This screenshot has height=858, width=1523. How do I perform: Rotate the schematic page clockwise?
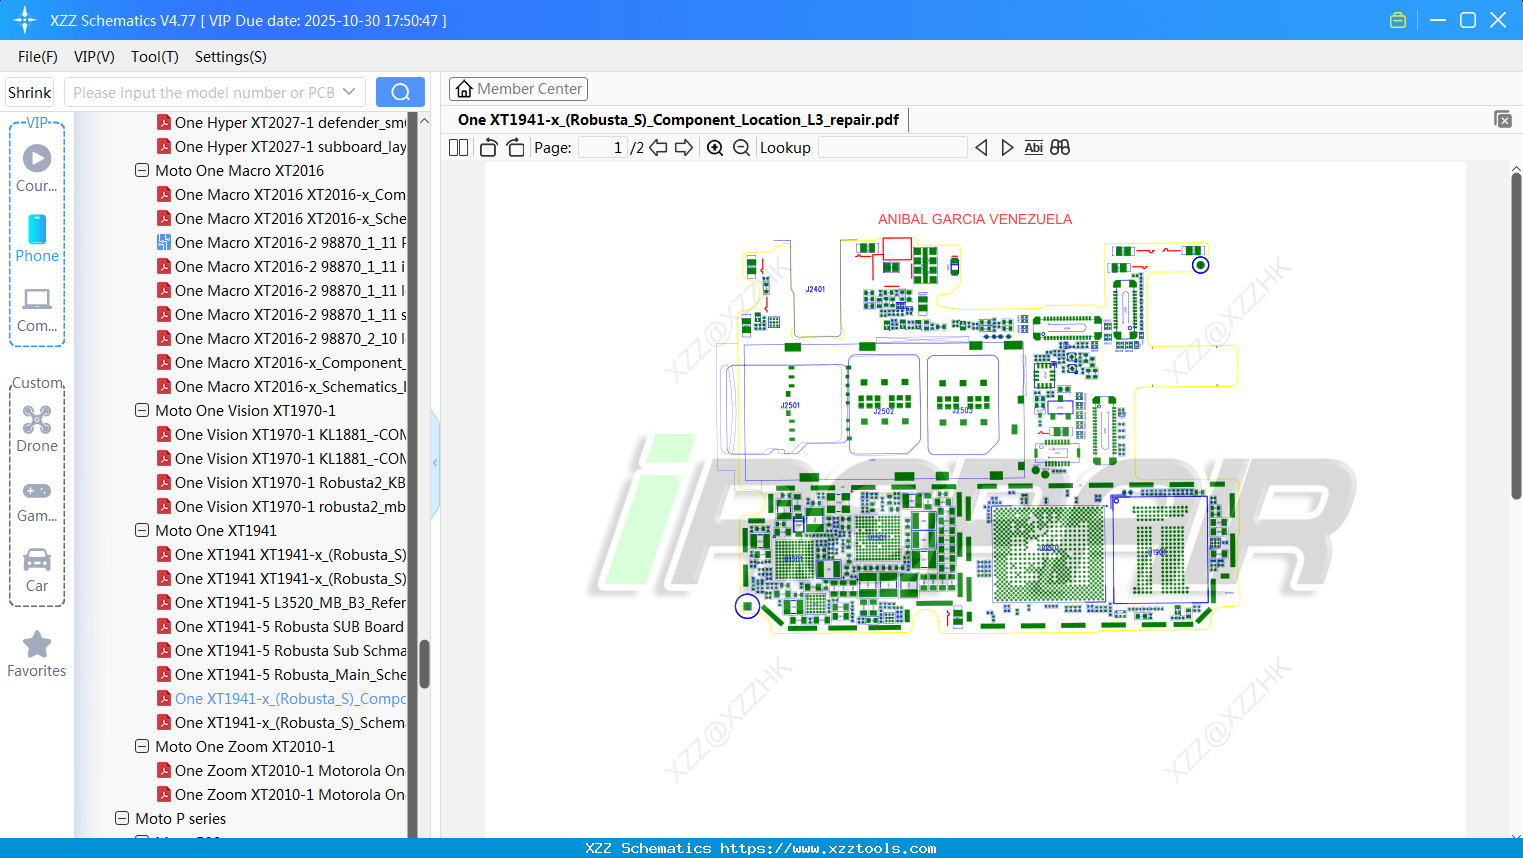coord(514,147)
